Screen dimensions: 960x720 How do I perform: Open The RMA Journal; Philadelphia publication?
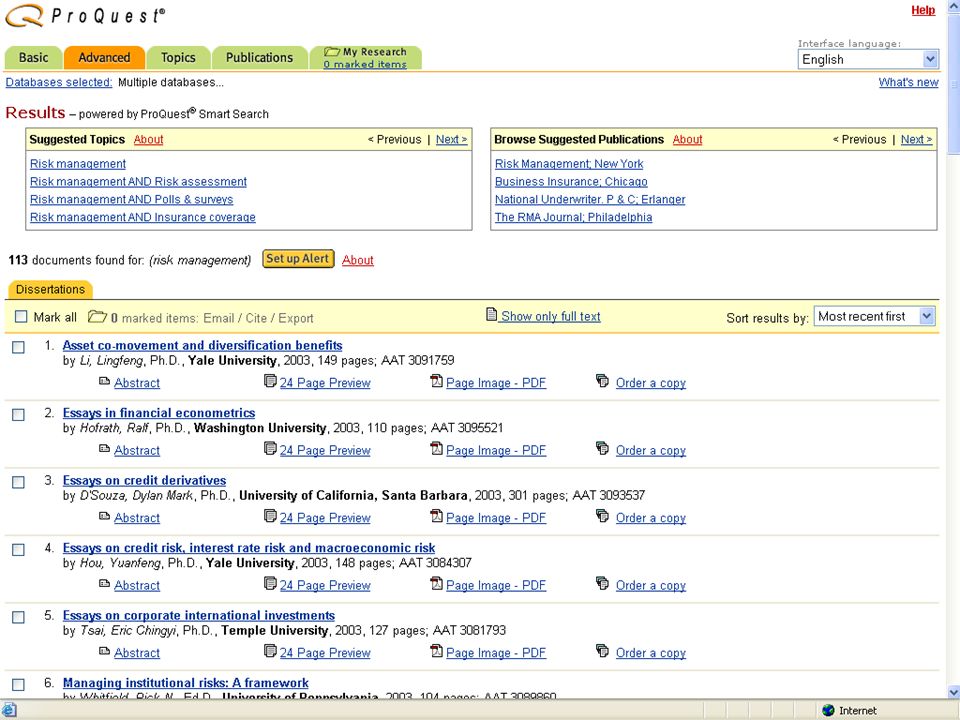pyautogui.click(x=574, y=217)
